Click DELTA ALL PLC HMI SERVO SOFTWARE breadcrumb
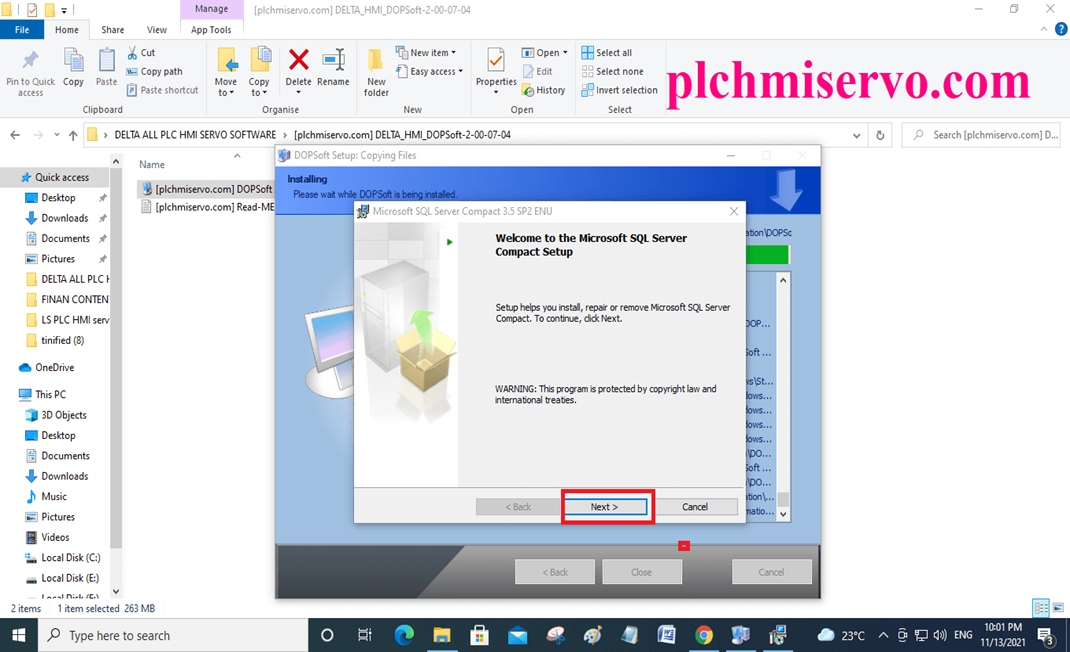 [195, 135]
